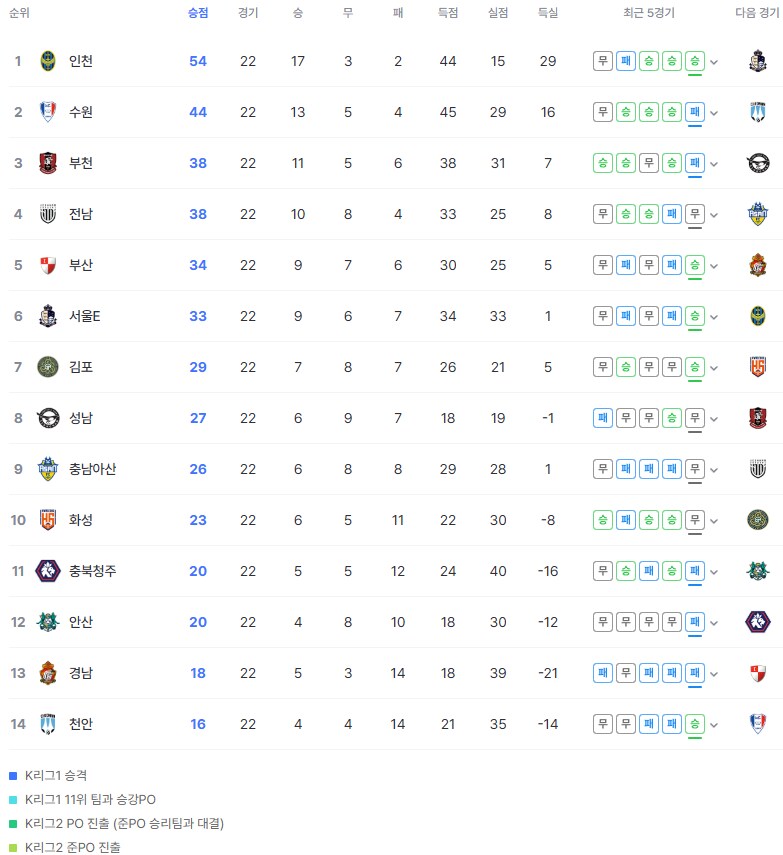Click the 화성 team crest in row 10
The width and height of the screenshot is (783, 855).
tap(48, 520)
